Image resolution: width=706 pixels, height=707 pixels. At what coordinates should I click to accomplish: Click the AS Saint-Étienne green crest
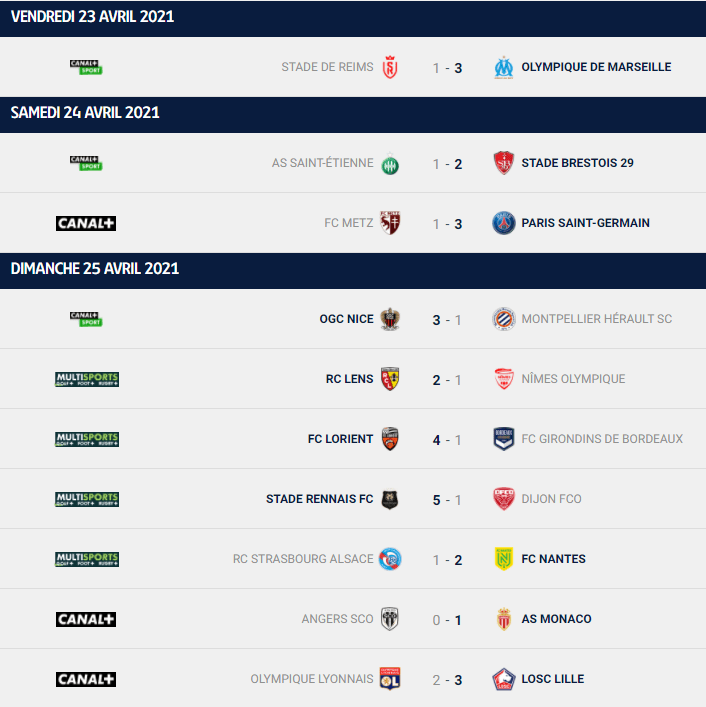point(390,163)
